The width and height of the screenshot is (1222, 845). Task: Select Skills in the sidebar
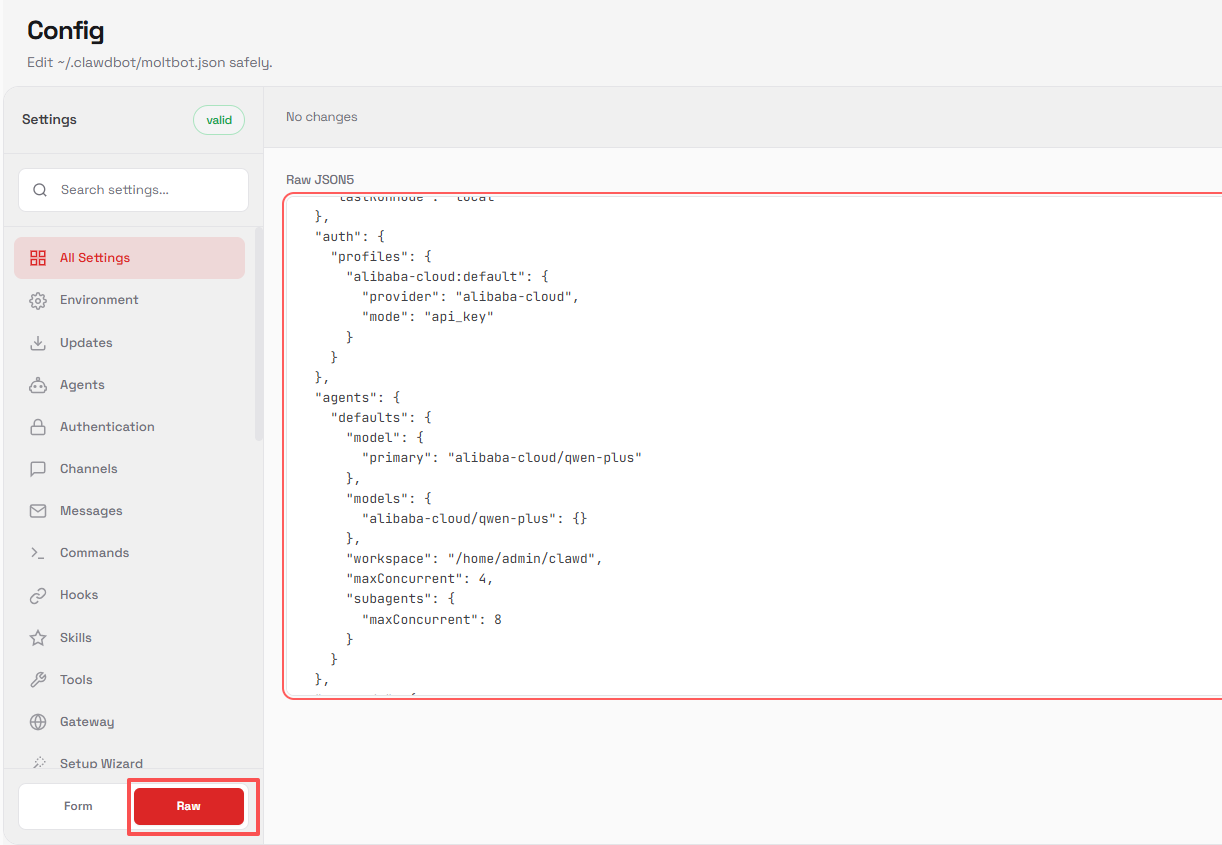click(x=129, y=638)
